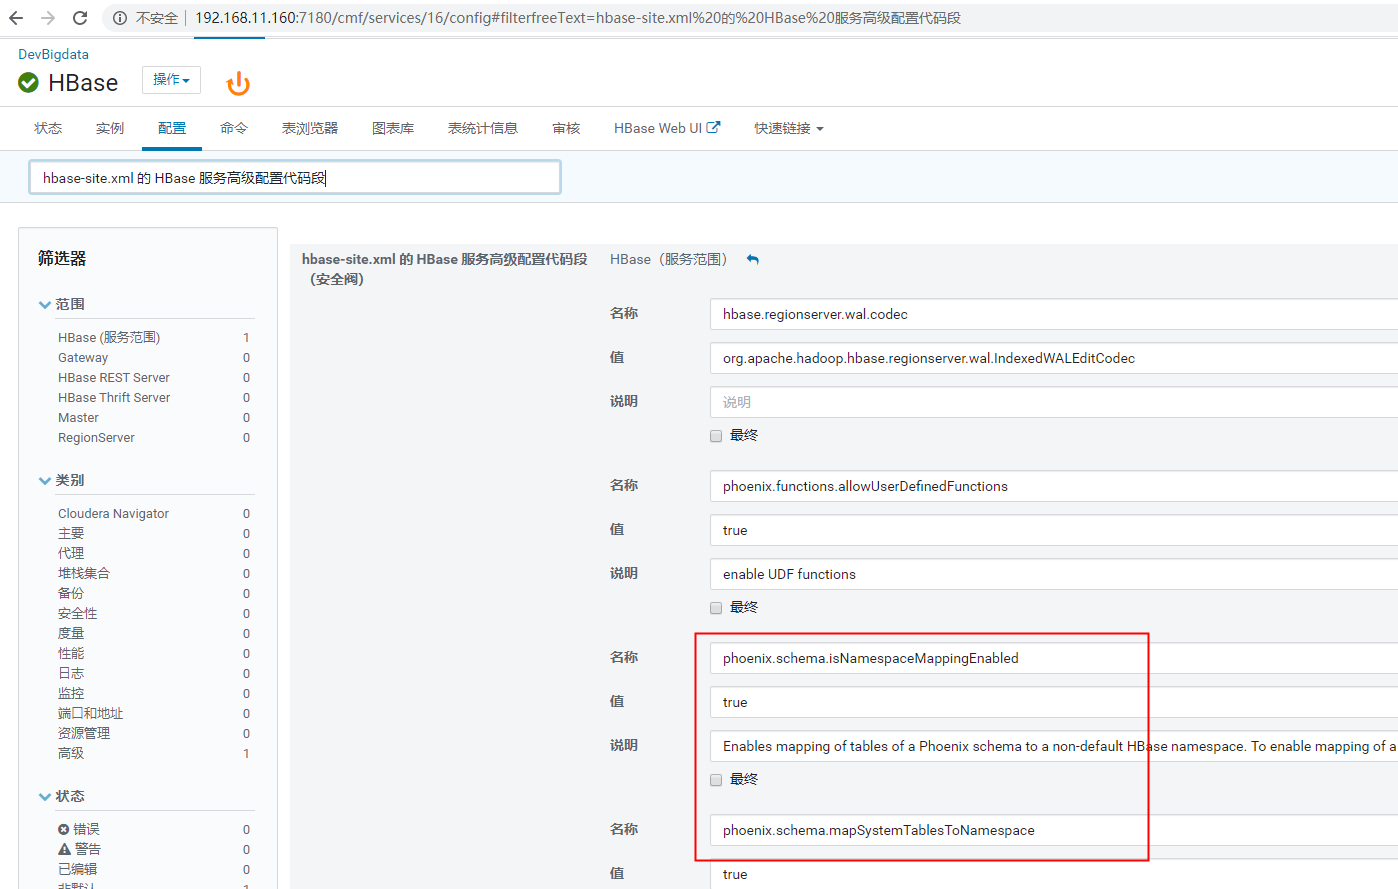The height and width of the screenshot is (889, 1398).
Task: Click the site info not-secure icon
Action: (x=120, y=18)
